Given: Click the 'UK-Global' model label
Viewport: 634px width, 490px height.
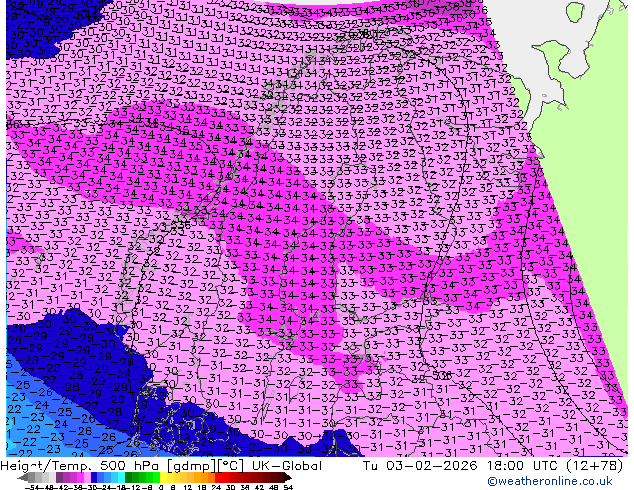Looking at the screenshot, I should coord(287,466).
